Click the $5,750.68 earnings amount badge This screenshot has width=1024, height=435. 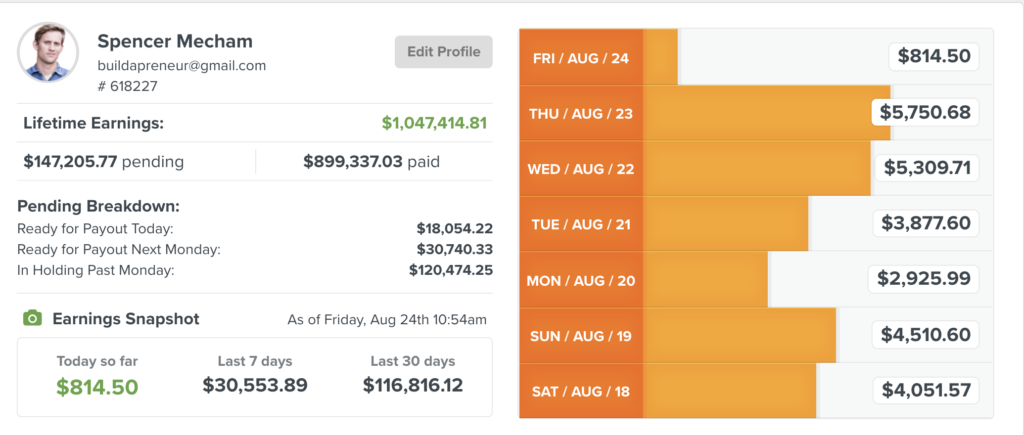pos(925,112)
